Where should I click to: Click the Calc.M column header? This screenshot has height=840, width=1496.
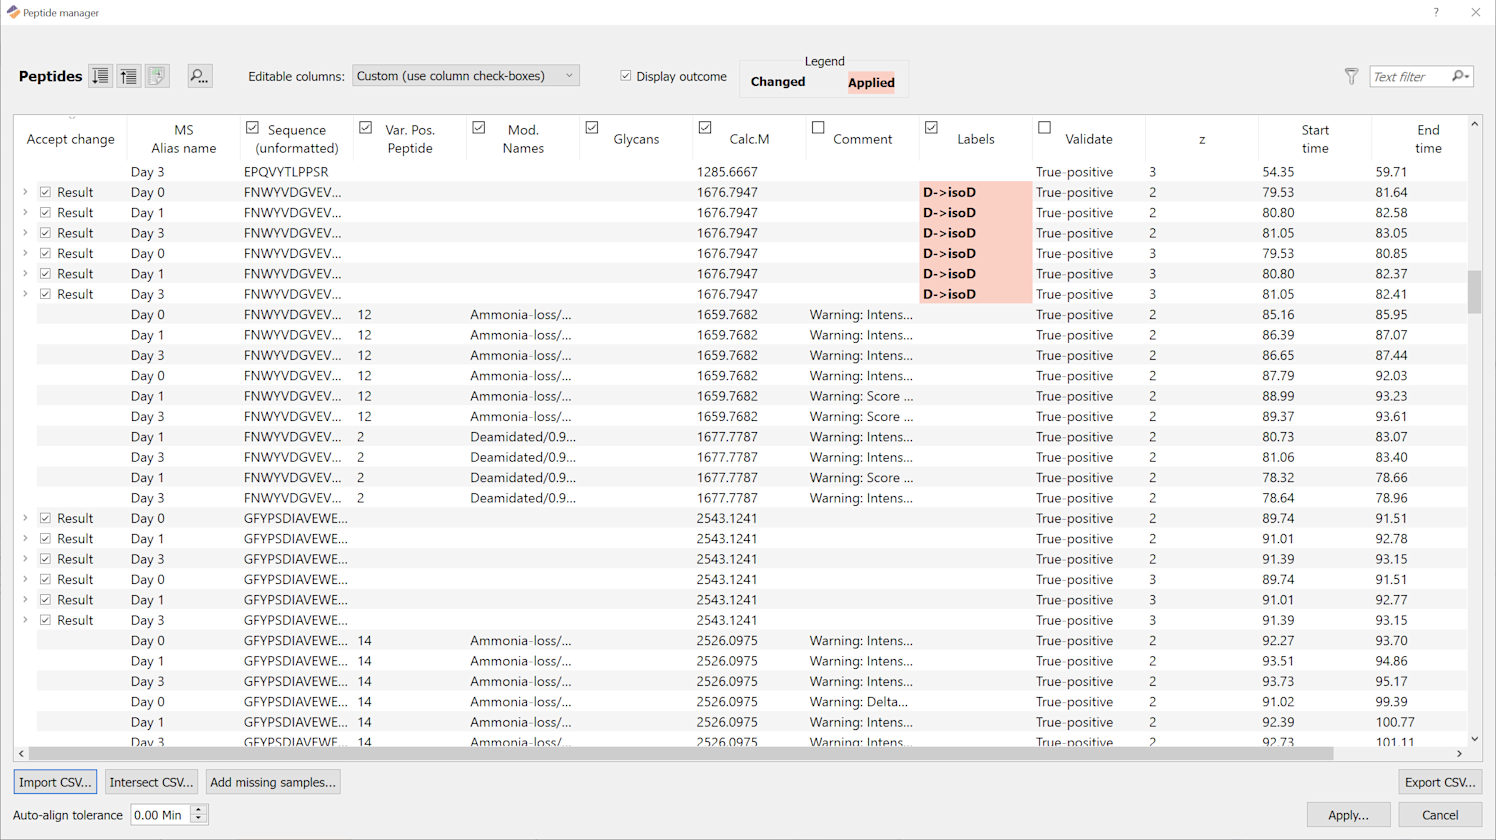(x=749, y=139)
